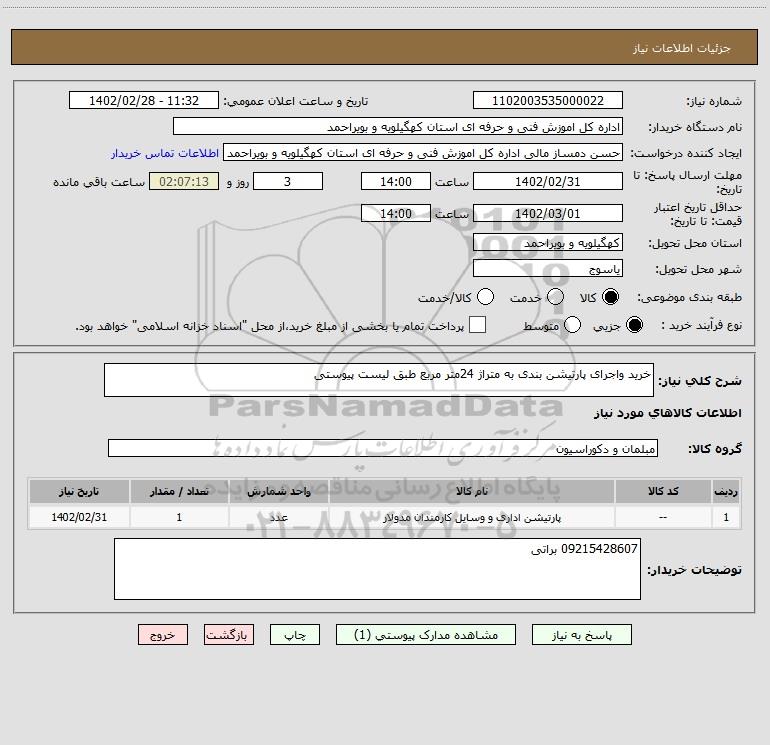Click the deadline hour field 14:00 beside 1402/02/31
The image size is (770, 745).
point(396,181)
